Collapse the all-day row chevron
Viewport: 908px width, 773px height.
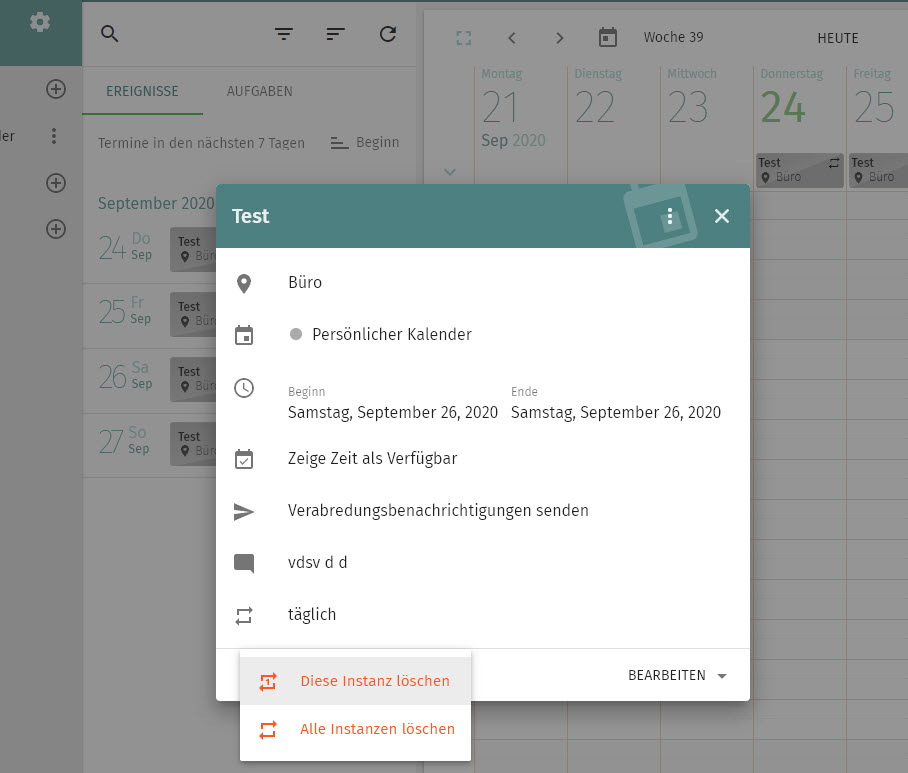[x=449, y=172]
